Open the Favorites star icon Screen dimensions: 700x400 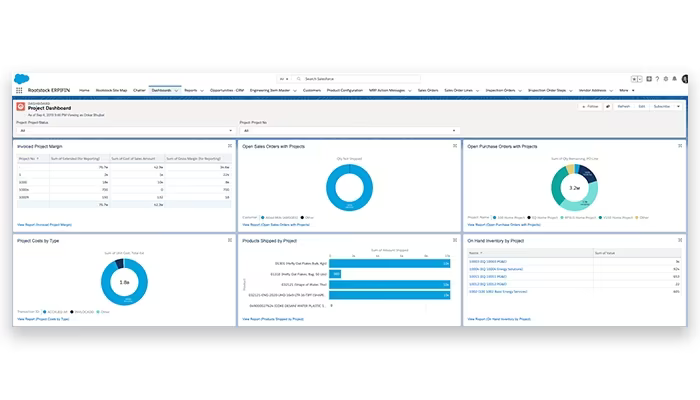(634, 79)
